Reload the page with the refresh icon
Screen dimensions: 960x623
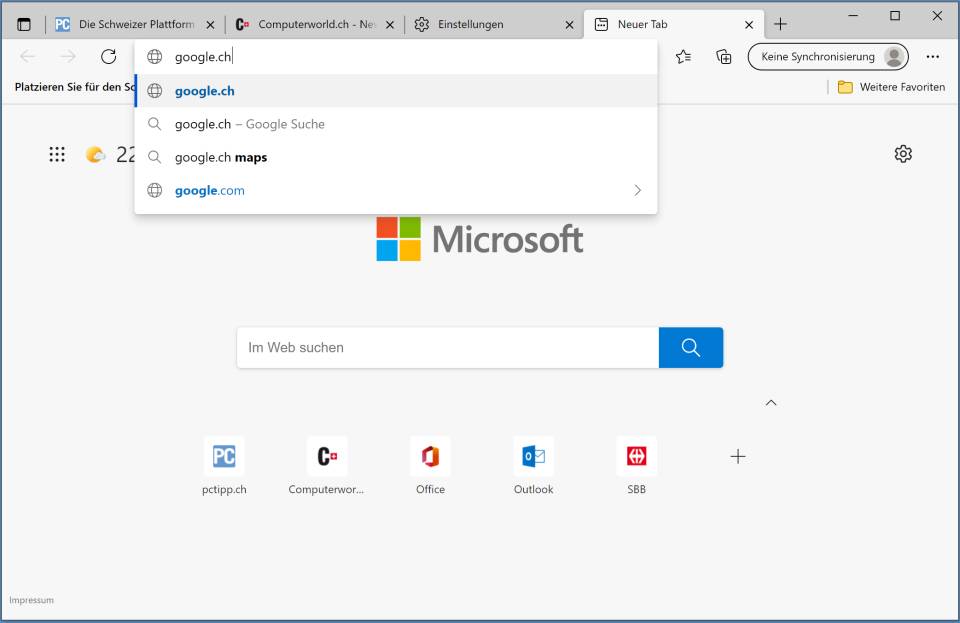point(108,56)
